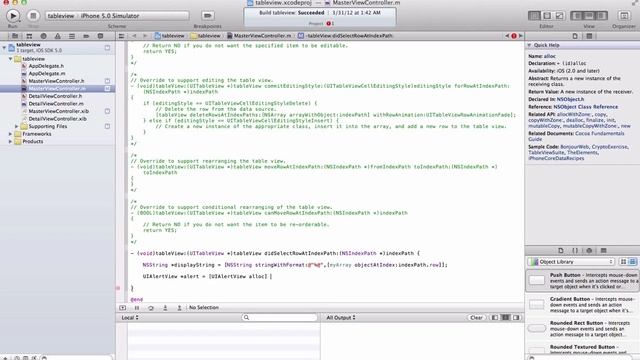The image size is (640, 360).
Task: Open NSObject Class Reference link
Action: coord(585,107)
